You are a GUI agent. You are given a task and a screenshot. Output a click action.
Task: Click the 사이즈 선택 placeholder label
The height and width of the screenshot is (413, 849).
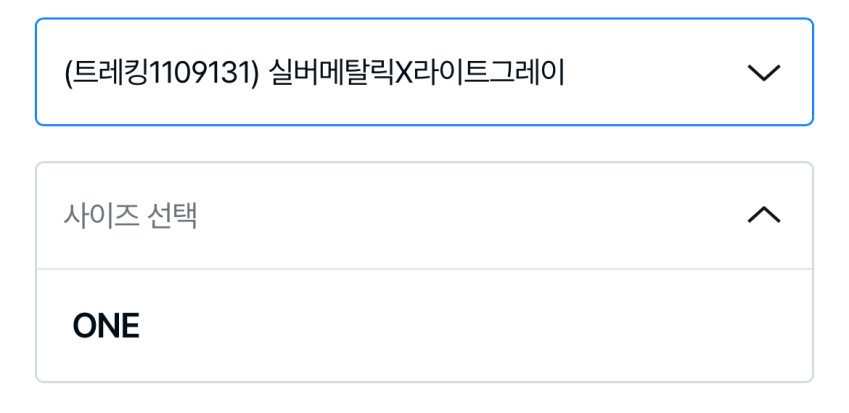point(130,216)
